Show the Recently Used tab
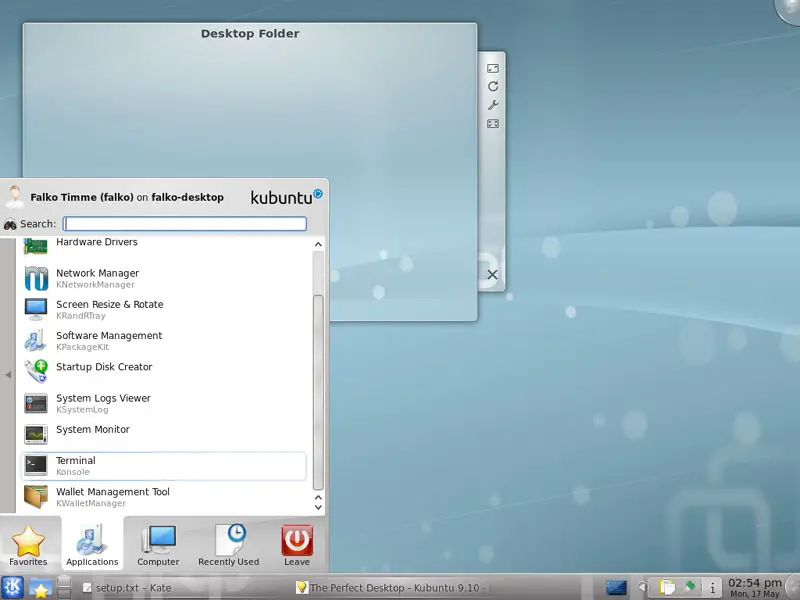The image size is (800, 600). (x=229, y=545)
